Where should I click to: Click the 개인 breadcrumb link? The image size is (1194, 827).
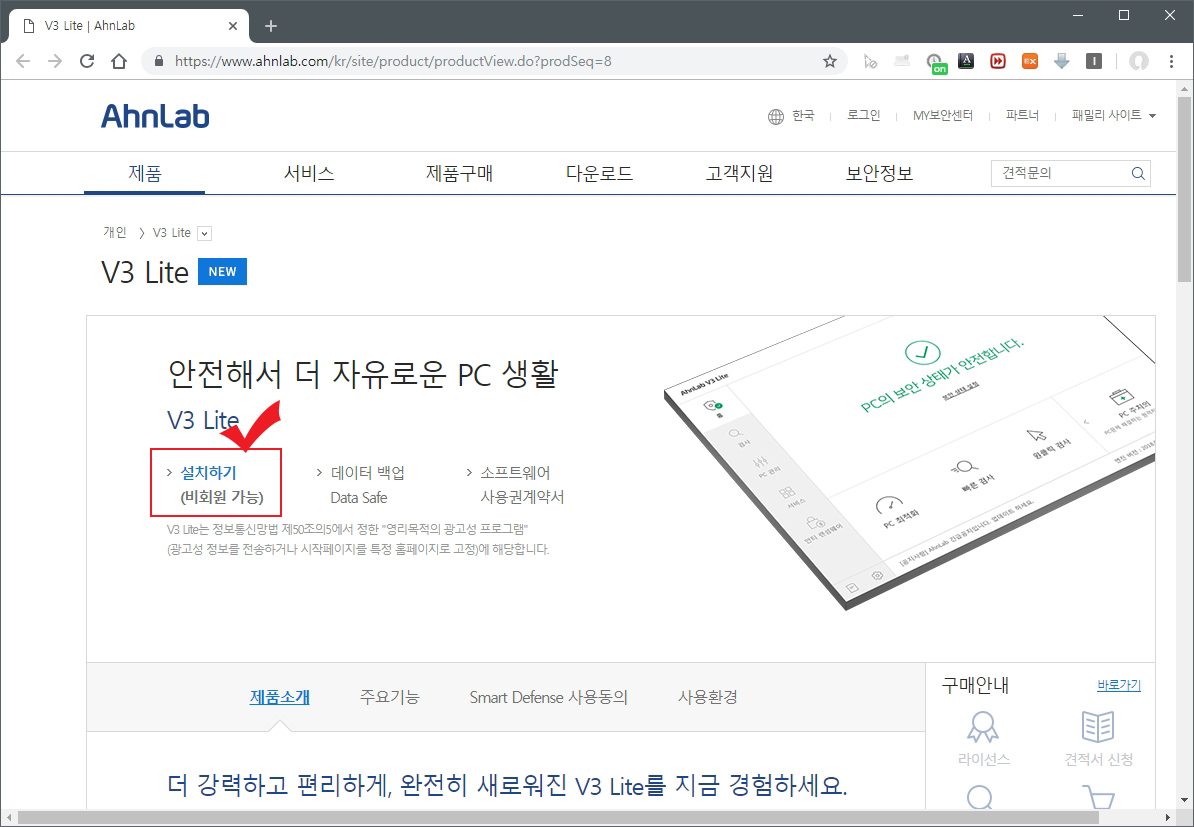point(115,232)
